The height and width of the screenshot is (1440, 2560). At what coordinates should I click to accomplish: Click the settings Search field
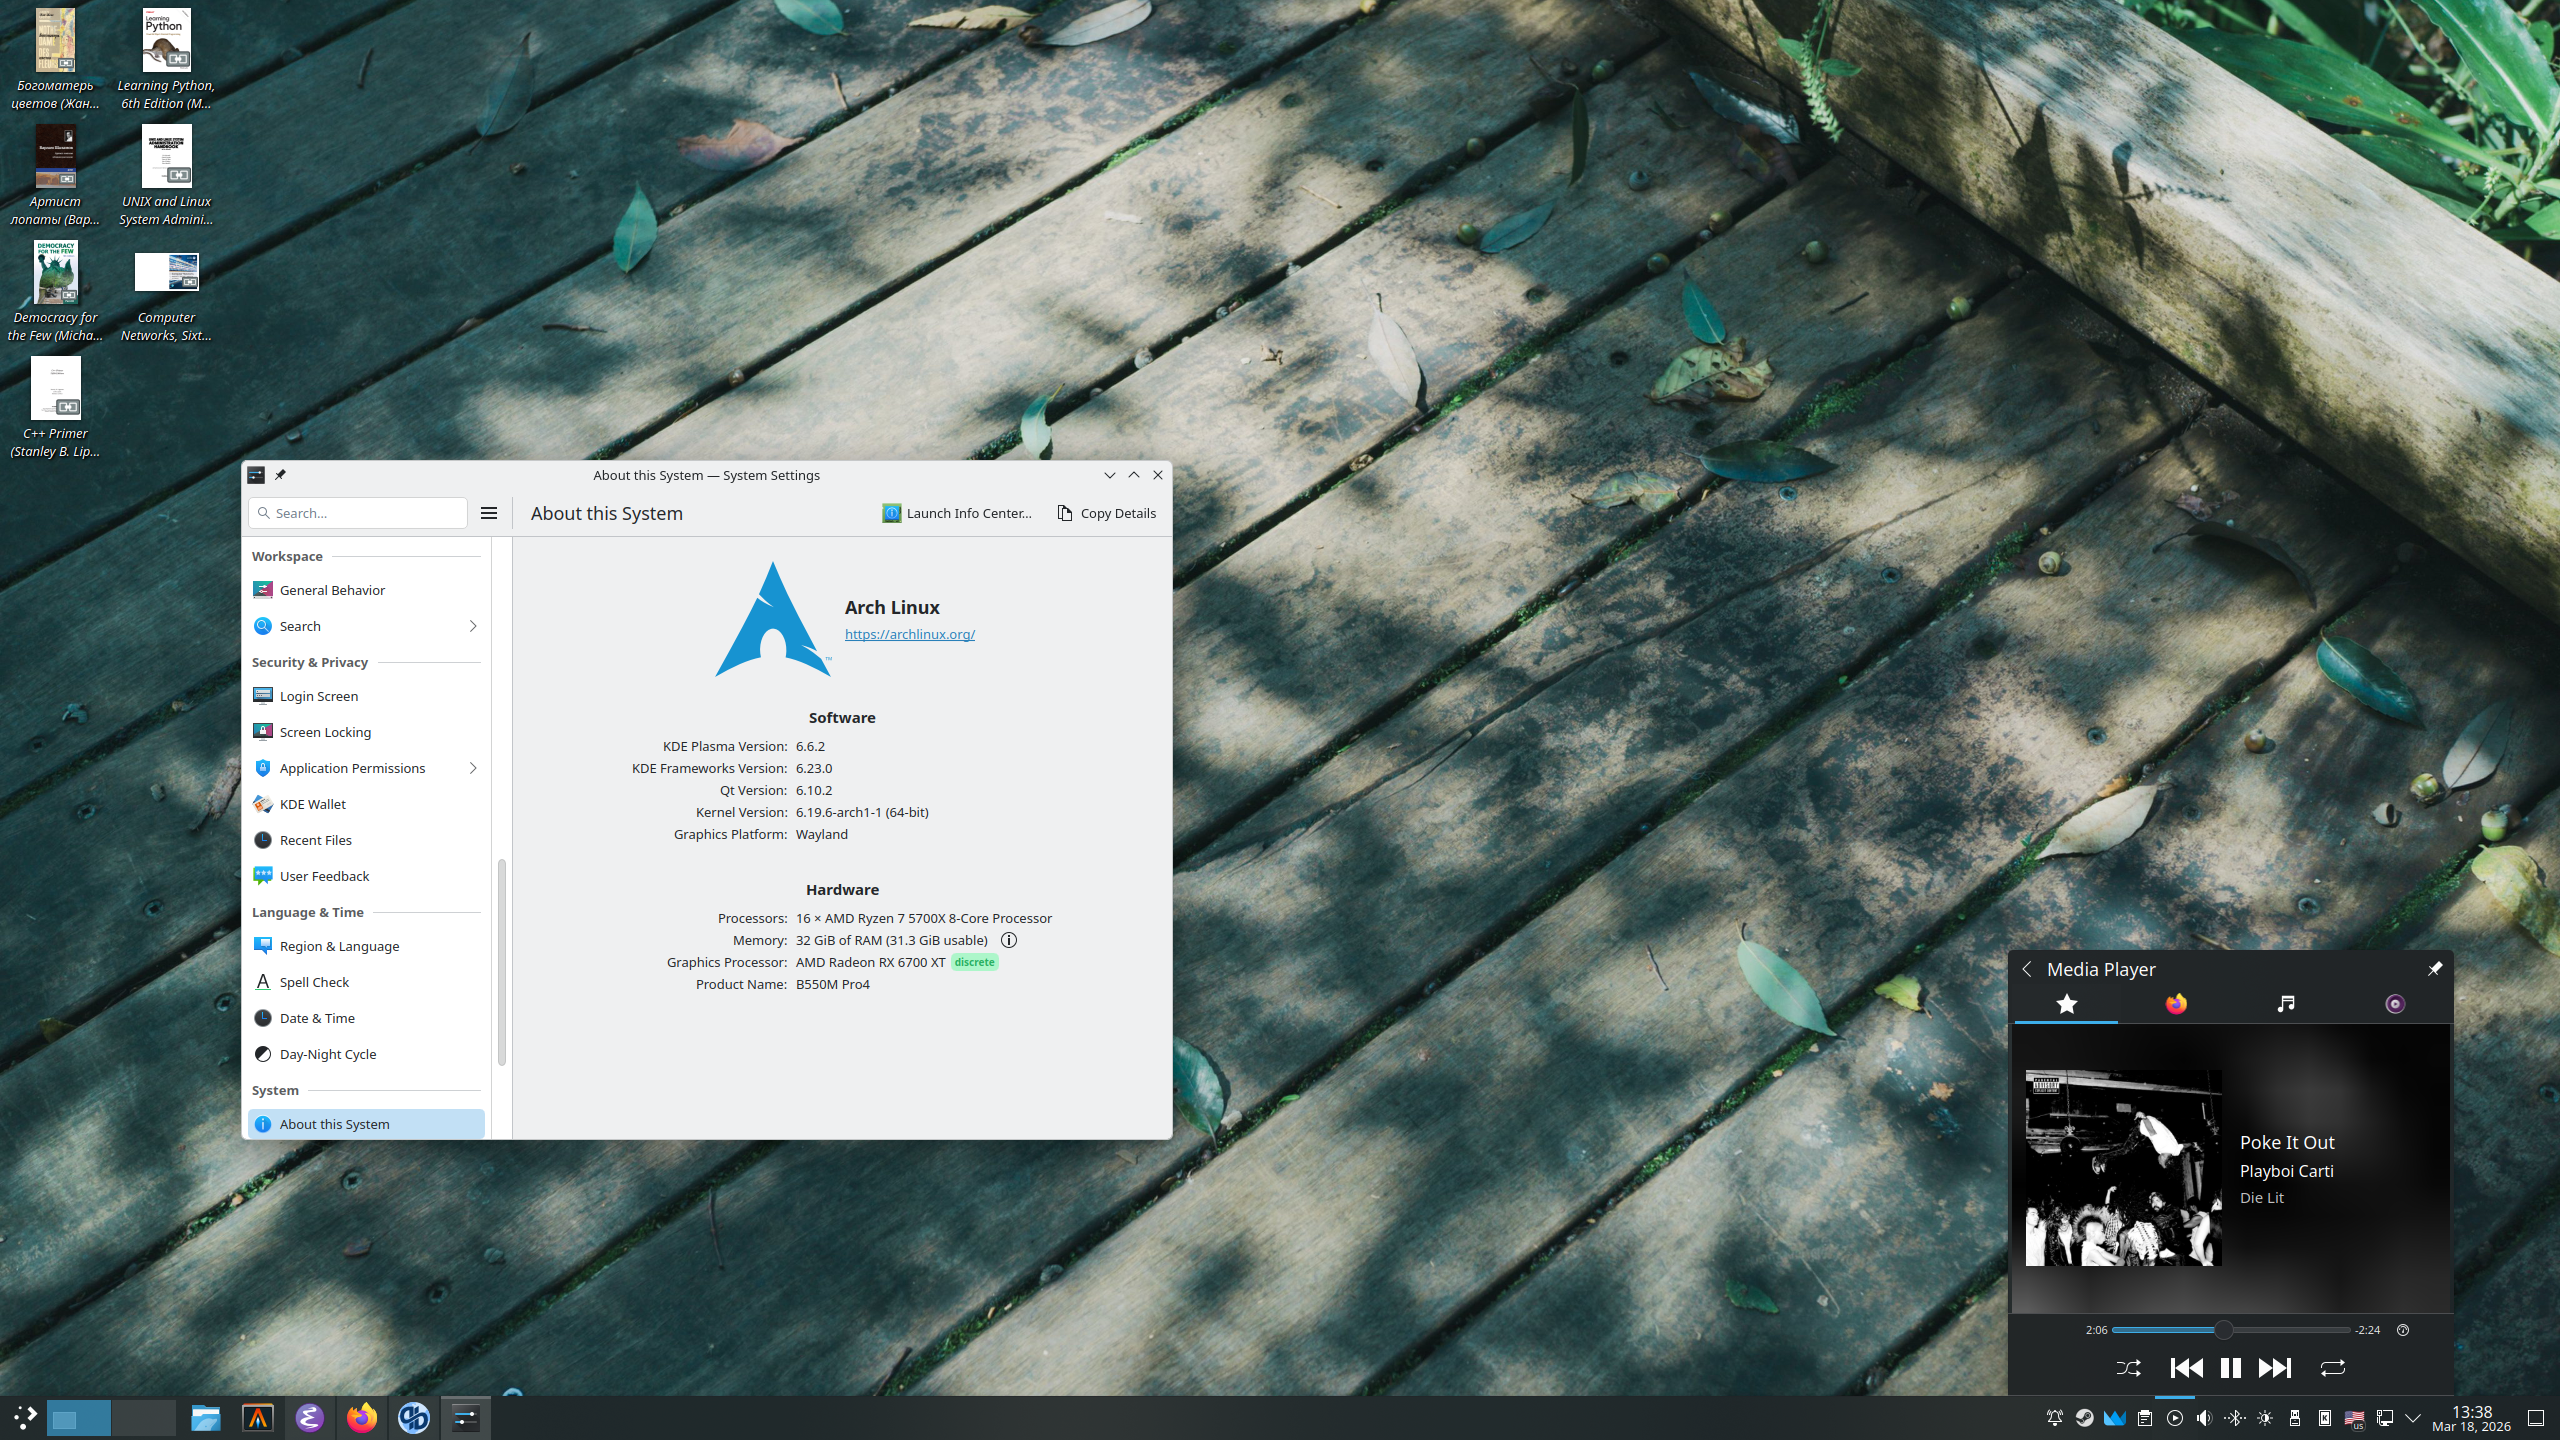click(358, 513)
